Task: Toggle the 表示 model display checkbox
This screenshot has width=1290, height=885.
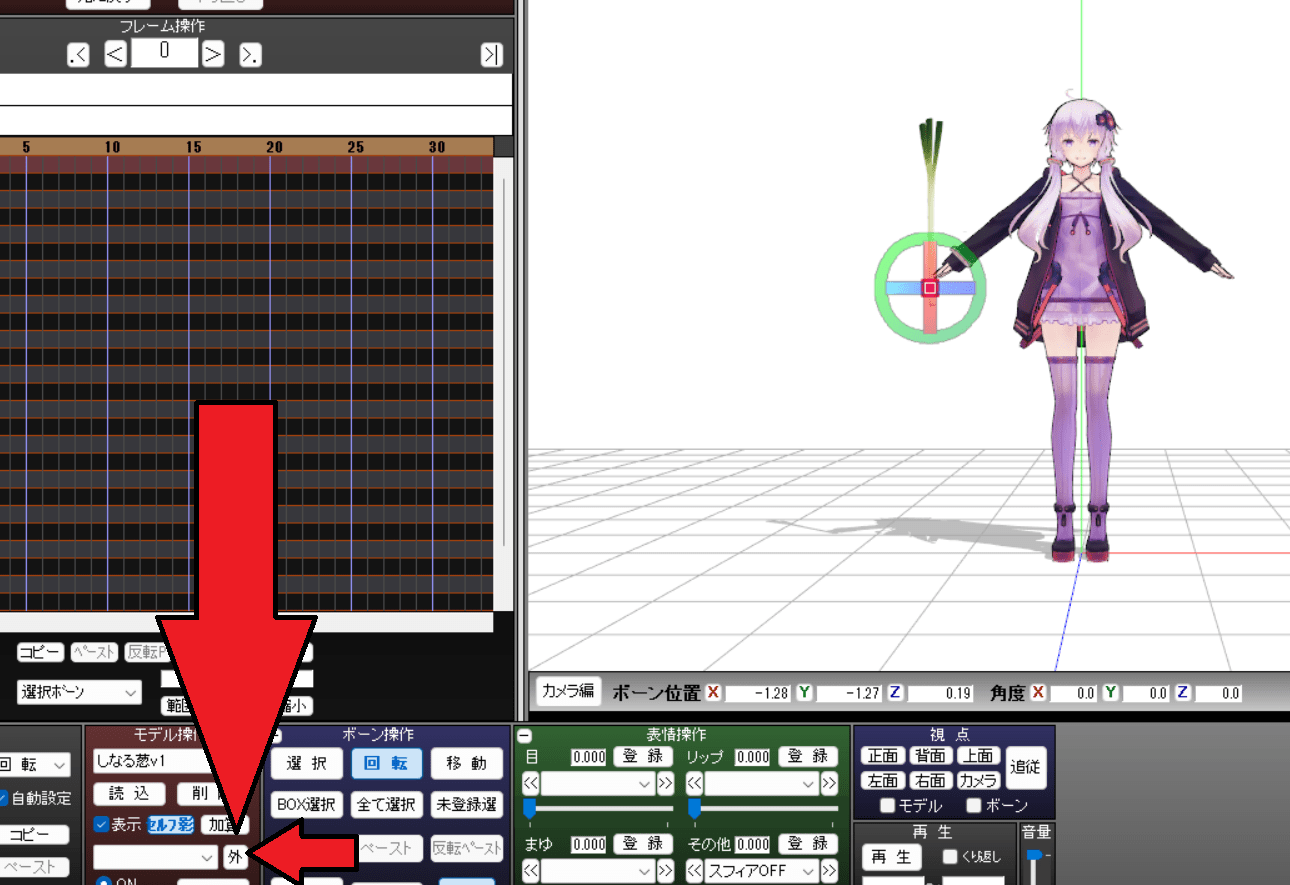Action: click(101, 825)
